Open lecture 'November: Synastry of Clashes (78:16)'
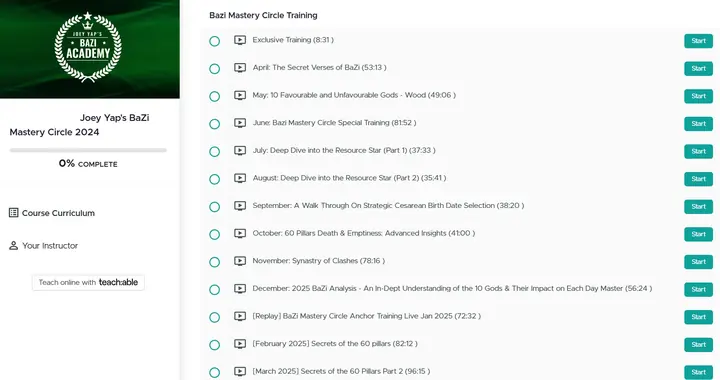Image resolution: width=720 pixels, height=380 pixels. click(x=319, y=261)
